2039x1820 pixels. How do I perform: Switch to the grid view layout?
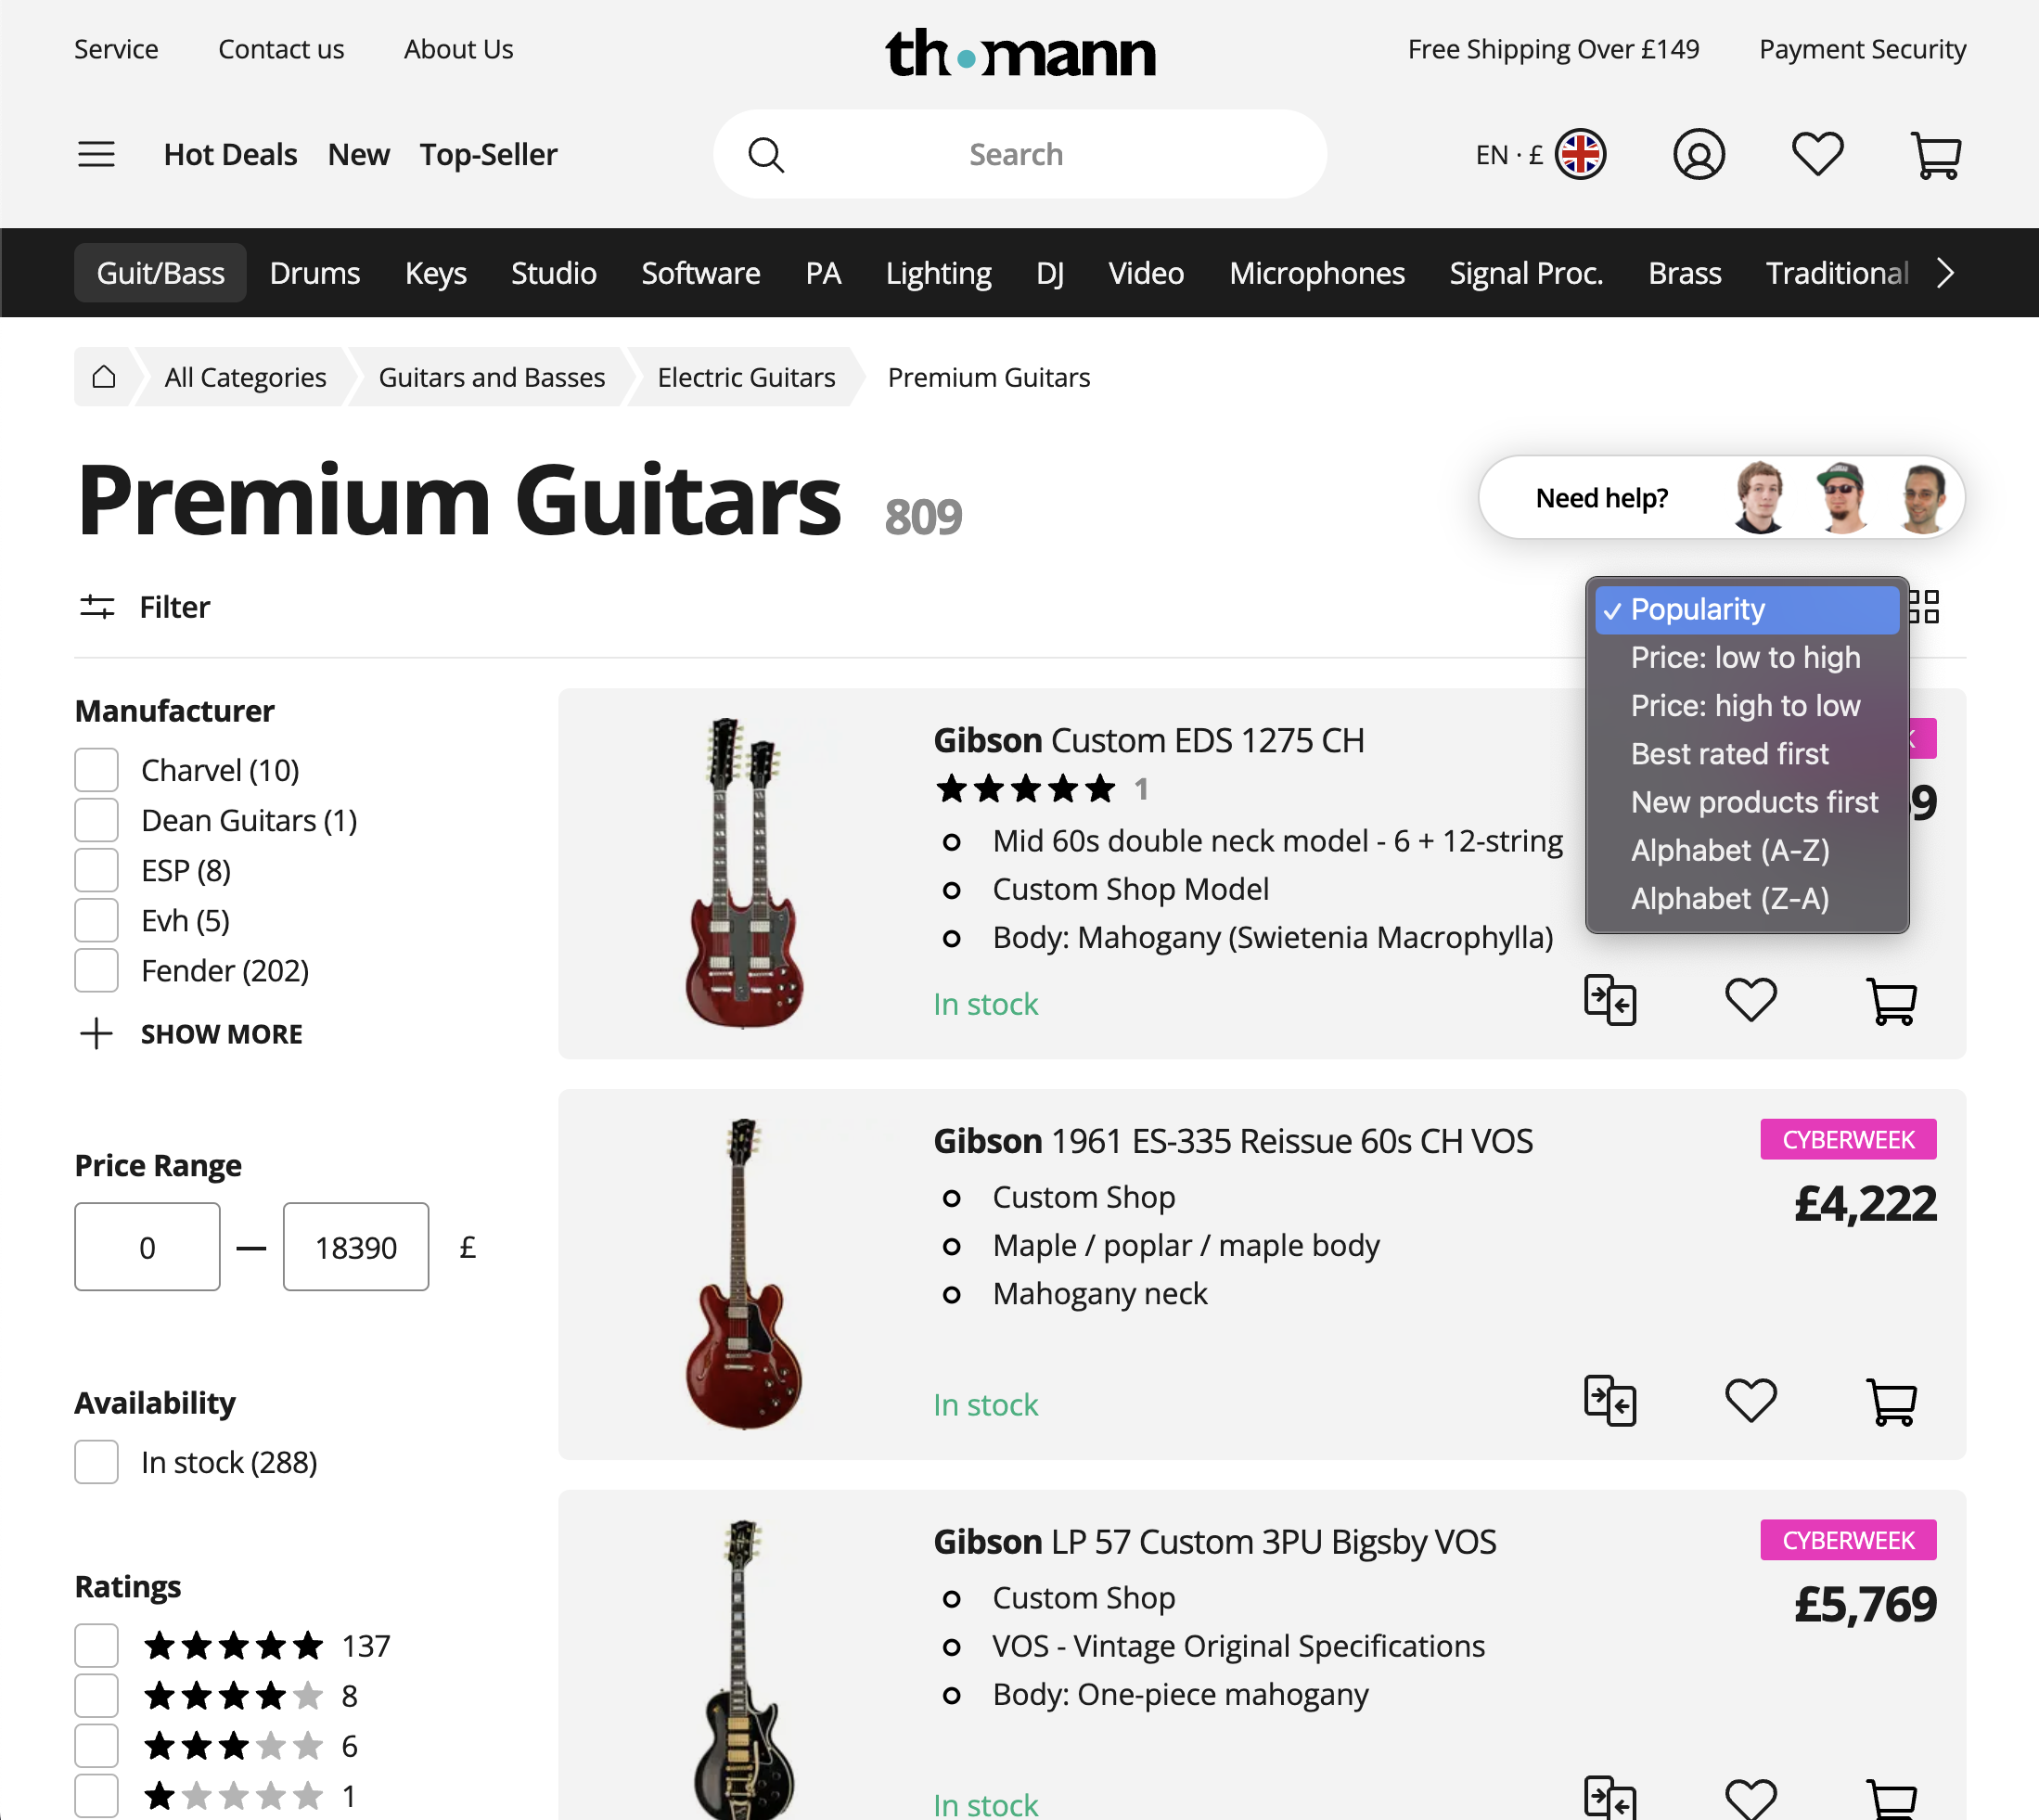pyautogui.click(x=1925, y=607)
